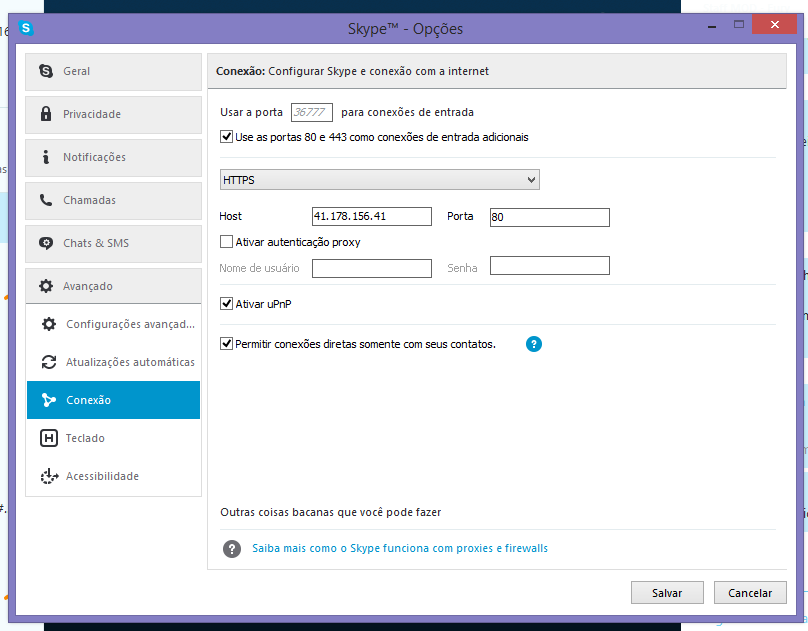Uncheck use ports 80 and 443 option

click(226, 137)
